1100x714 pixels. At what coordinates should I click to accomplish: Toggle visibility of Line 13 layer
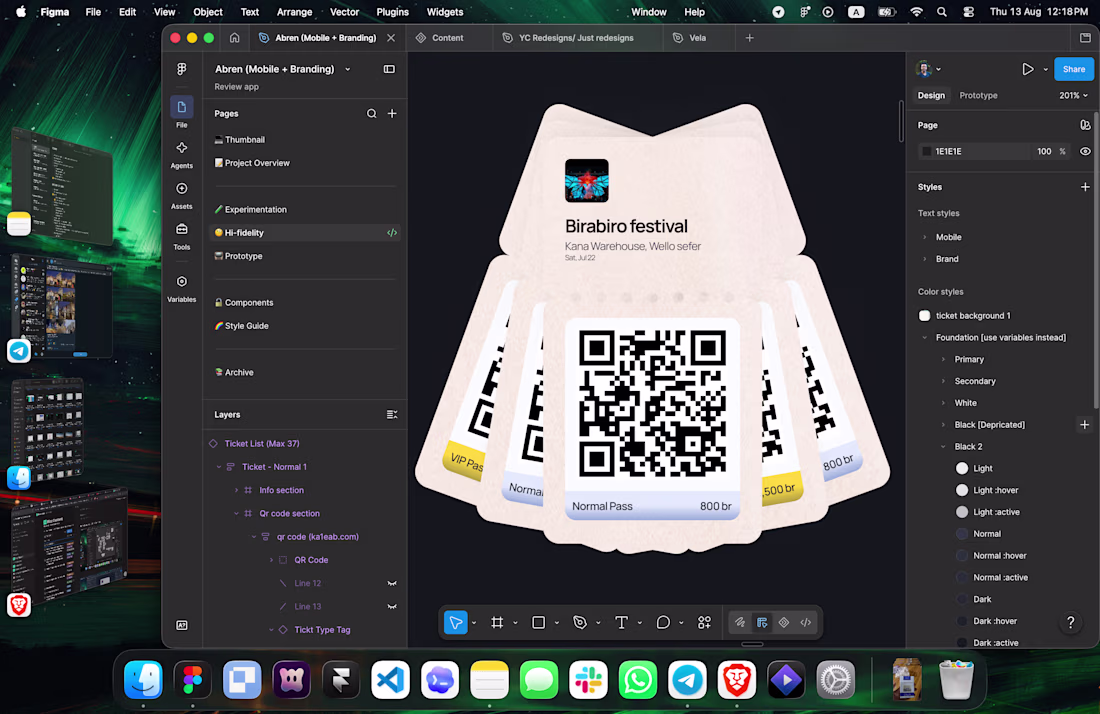(392, 607)
